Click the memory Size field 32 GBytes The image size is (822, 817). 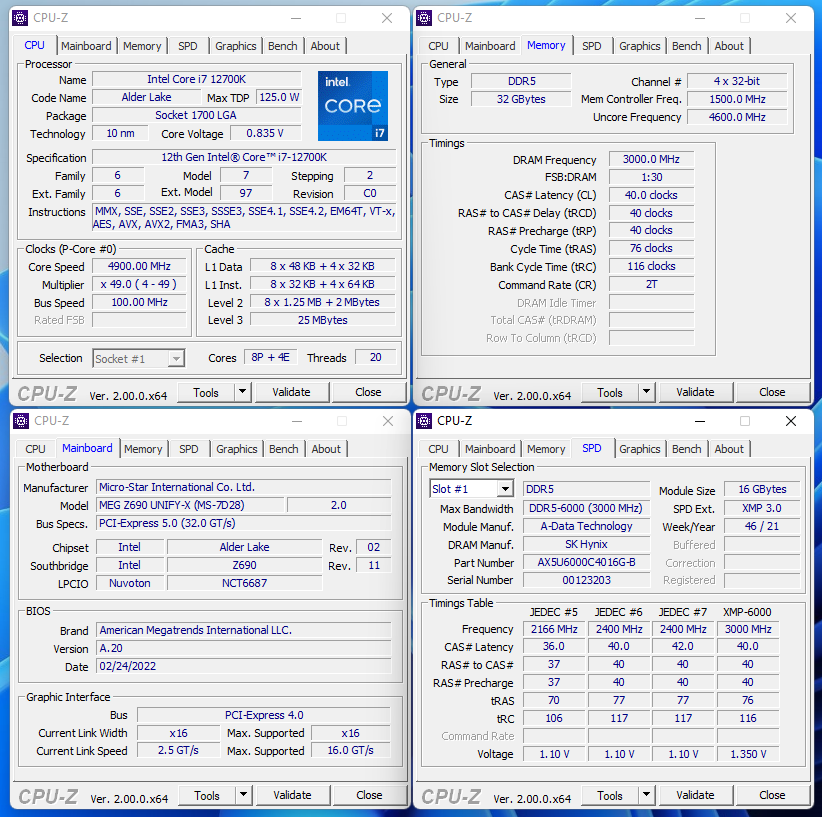(x=522, y=99)
